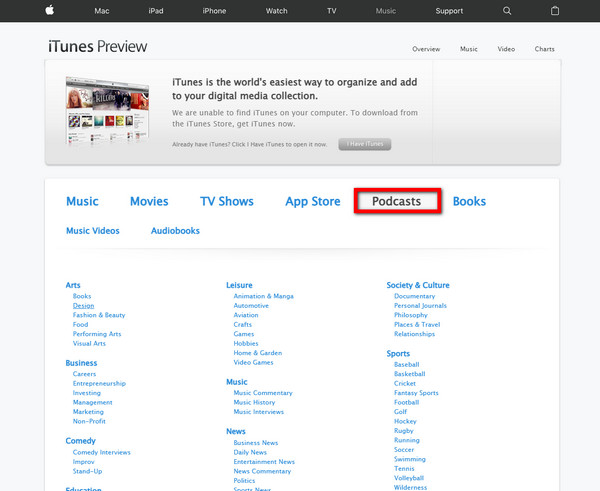Open the Home & Garden link
Screen dimensions: 600x491
258,353
